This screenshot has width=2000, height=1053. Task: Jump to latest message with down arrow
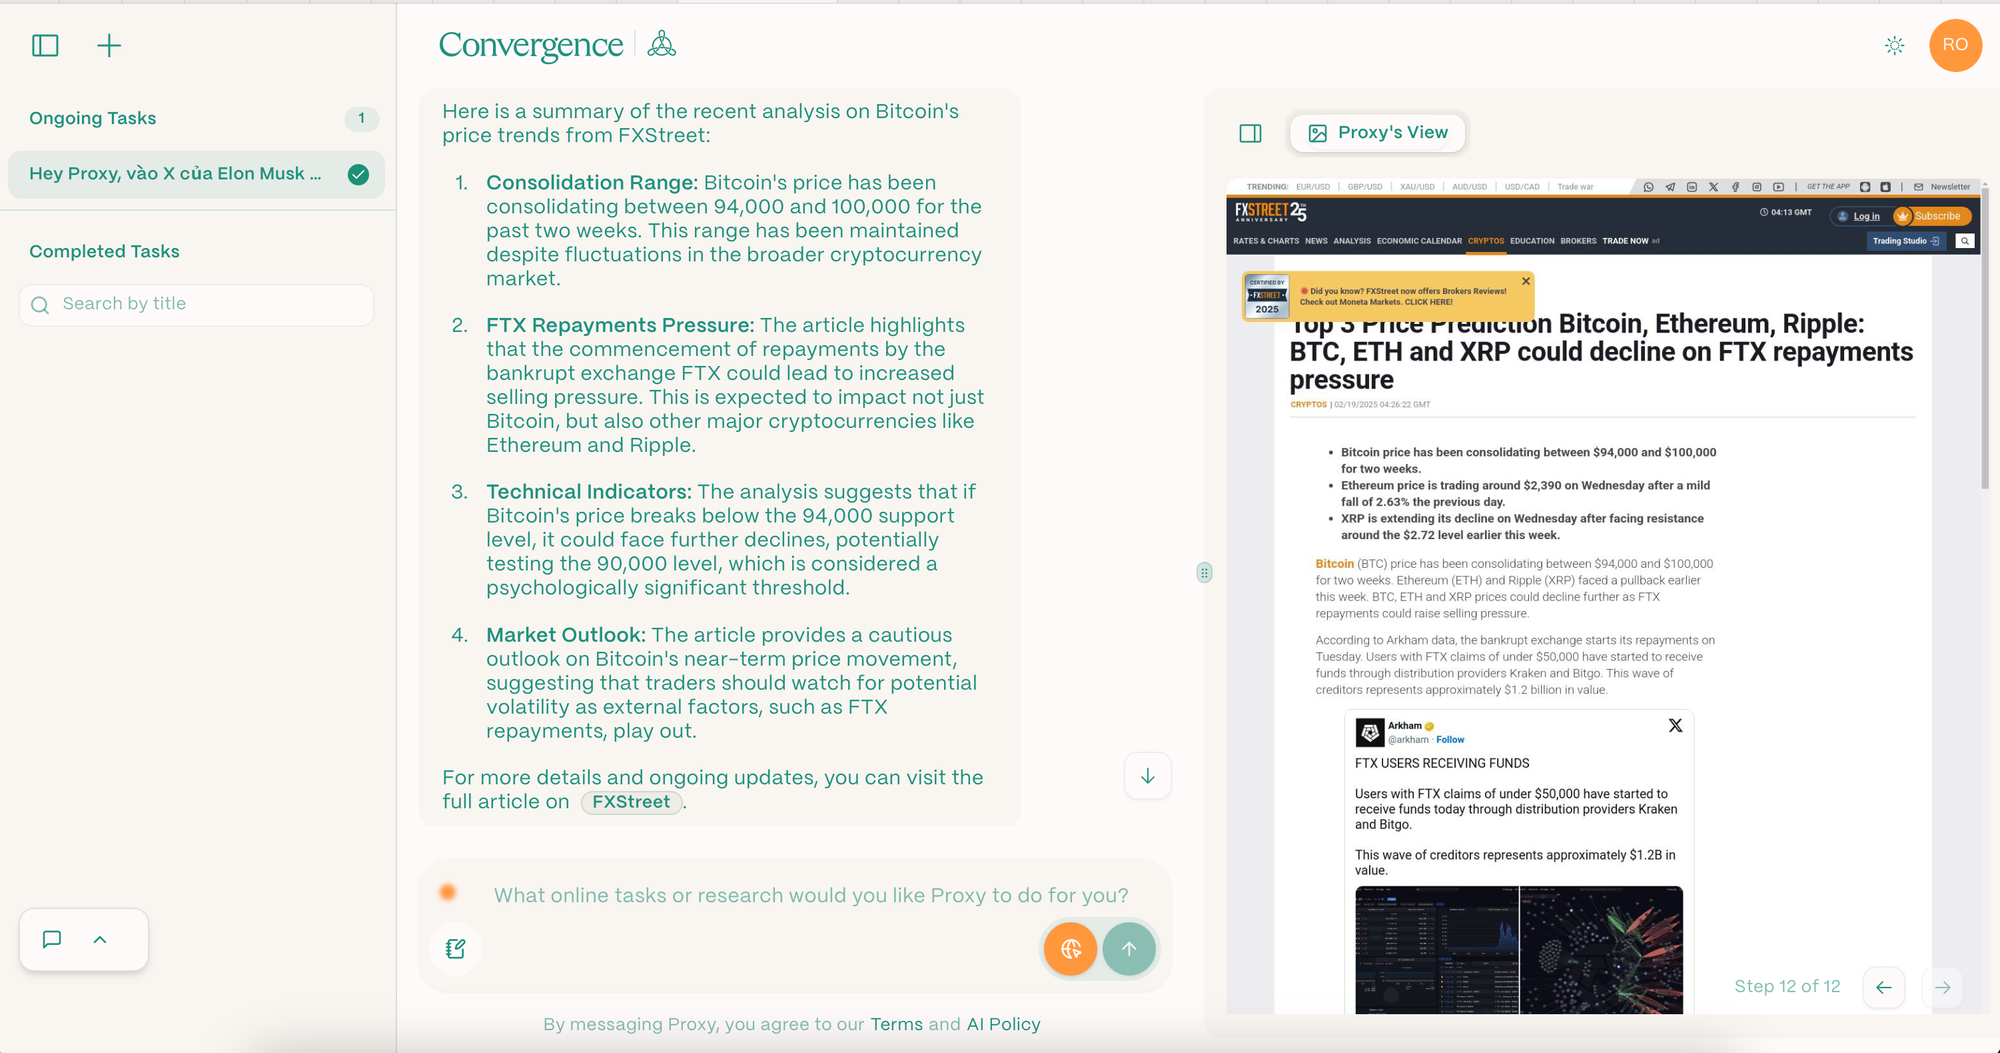1148,776
